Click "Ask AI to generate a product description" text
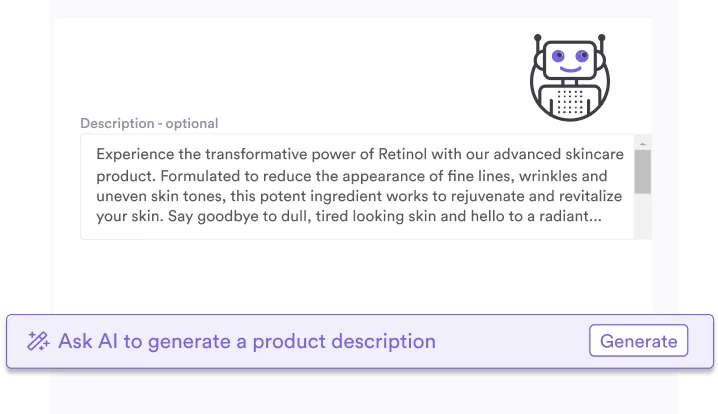The width and height of the screenshot is (718, 414). 247,341
